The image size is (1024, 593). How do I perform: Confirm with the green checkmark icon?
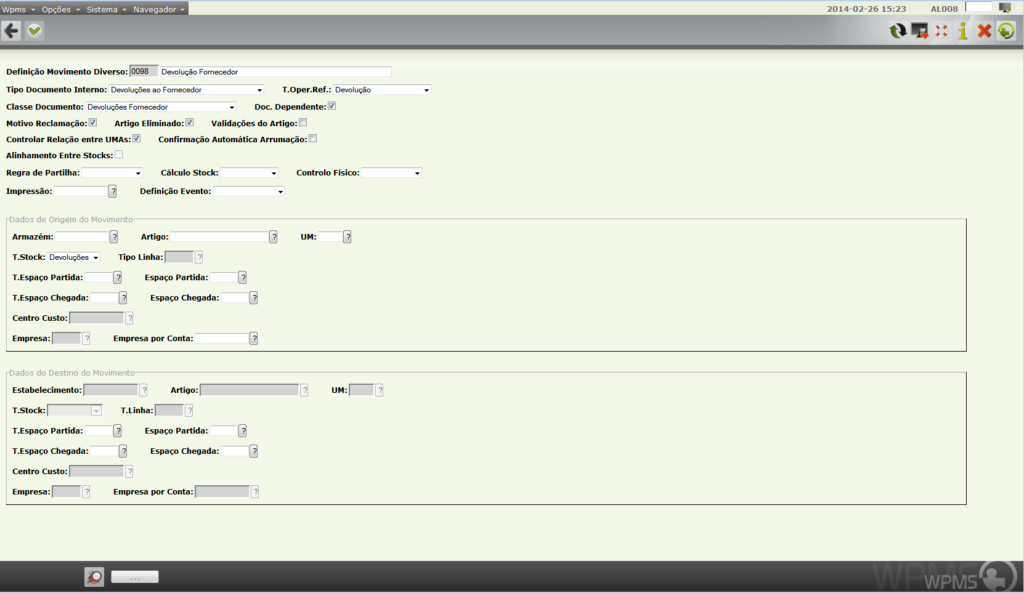pos(35,31)
